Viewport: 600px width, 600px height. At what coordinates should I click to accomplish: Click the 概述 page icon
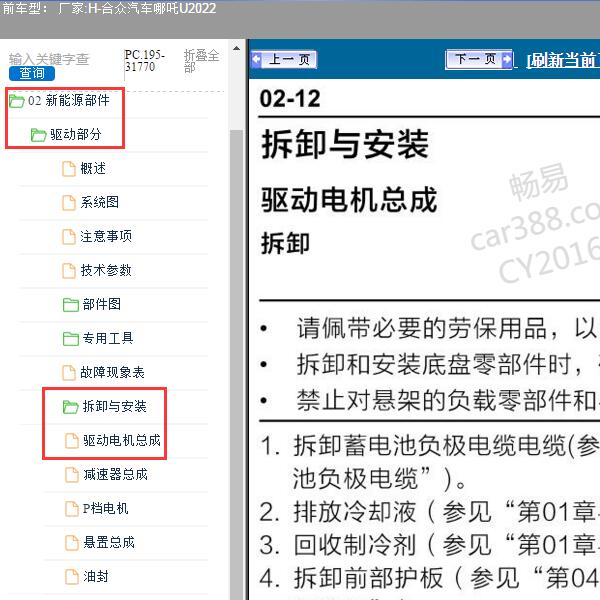(x=69, y=169)
